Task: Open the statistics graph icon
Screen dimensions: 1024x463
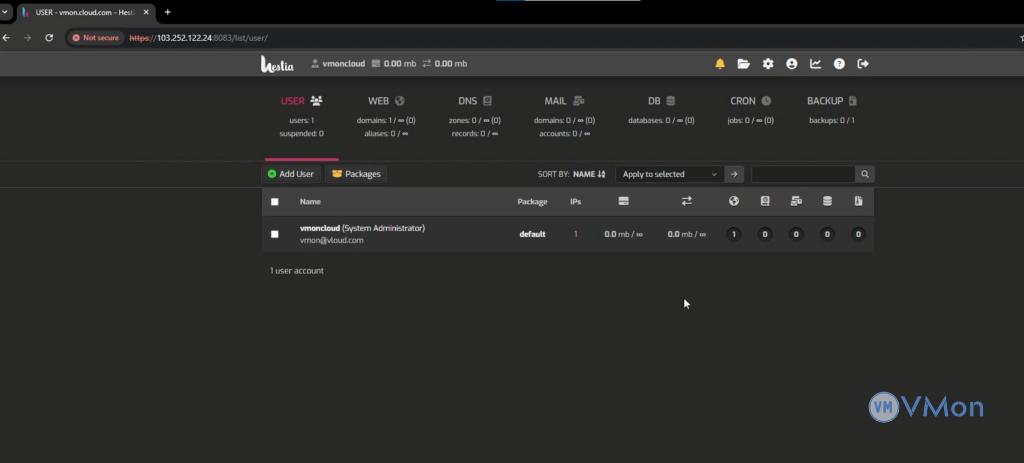Action: (815, 64)
